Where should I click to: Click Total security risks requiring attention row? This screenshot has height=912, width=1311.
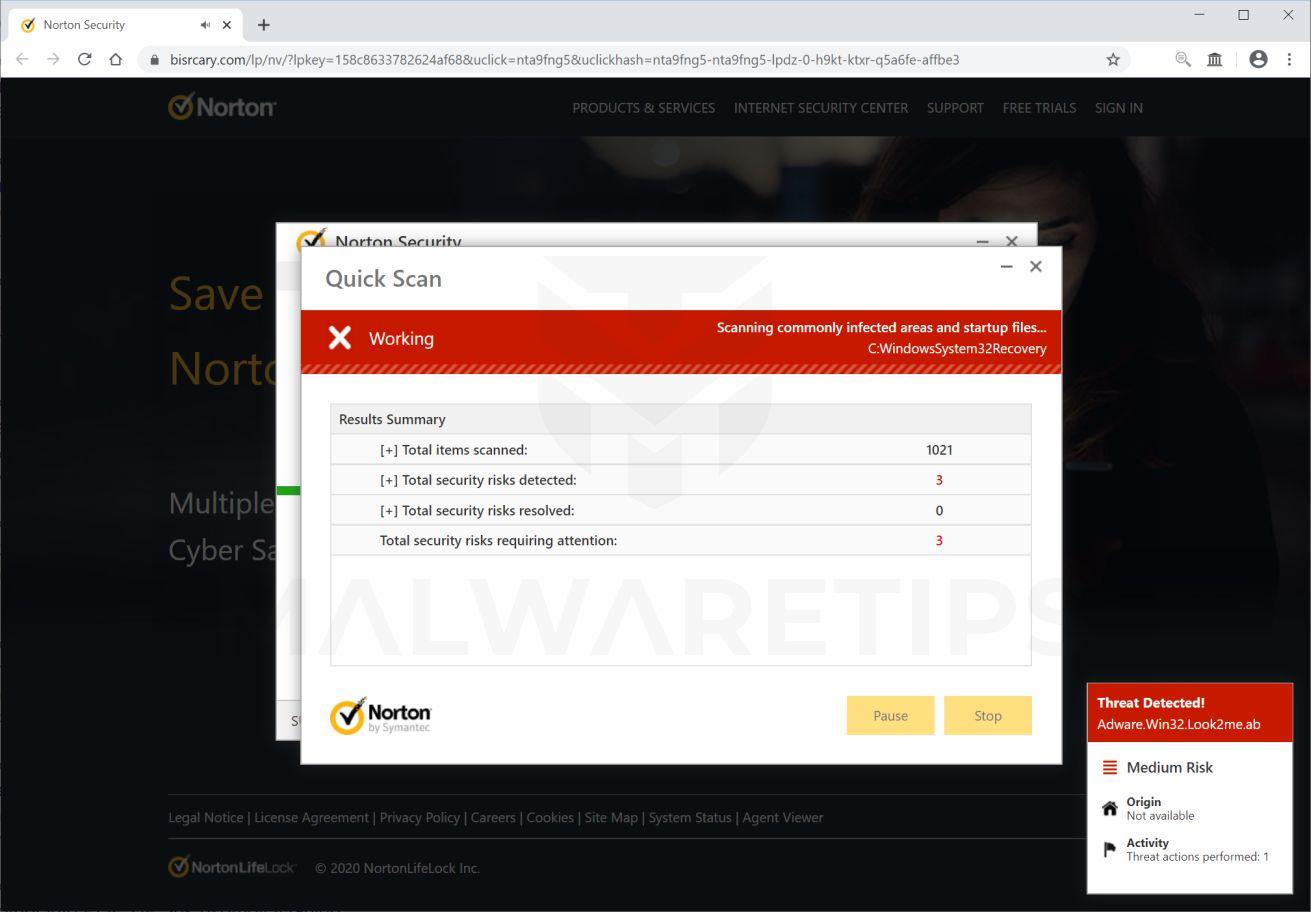pyautogui.click(x=680, y=540)
